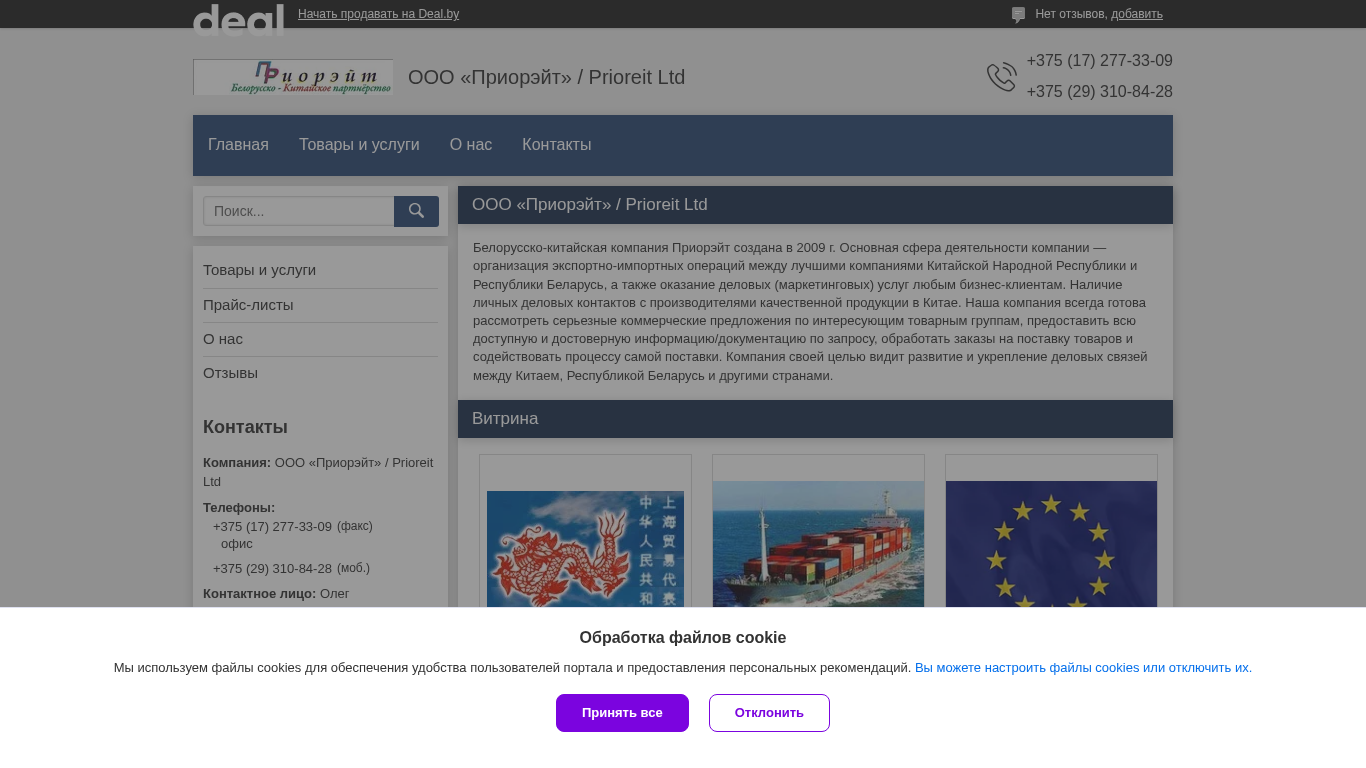
Task: Click the Телефоны label in sidebar
Action: pyautogui.click(x=239, y=508)
